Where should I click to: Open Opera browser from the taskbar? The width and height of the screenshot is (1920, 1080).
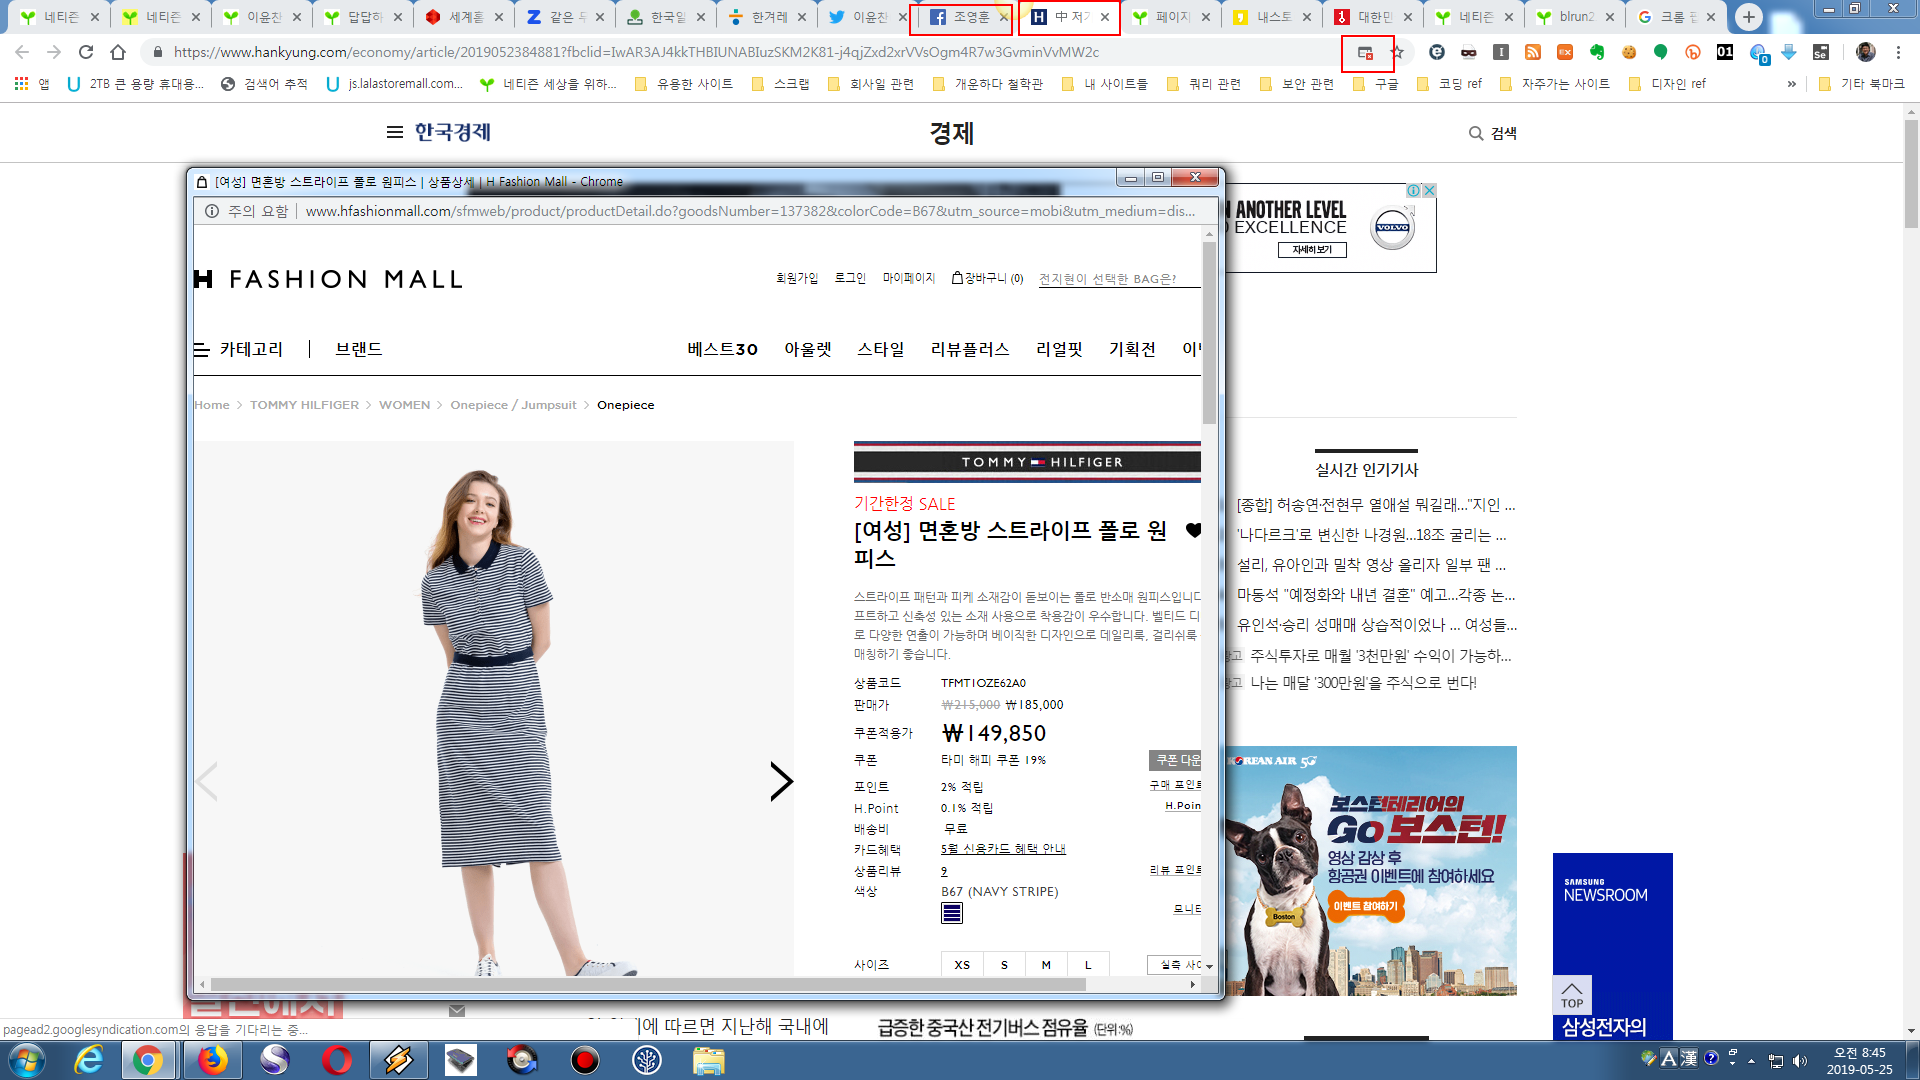[336, 1060]
